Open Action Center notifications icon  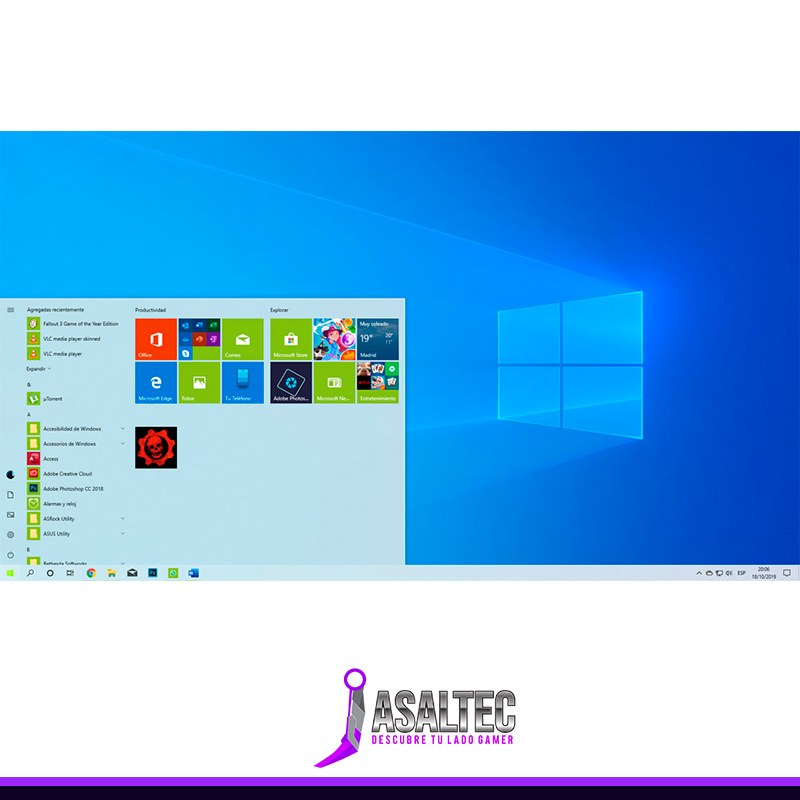click(787, 573)
